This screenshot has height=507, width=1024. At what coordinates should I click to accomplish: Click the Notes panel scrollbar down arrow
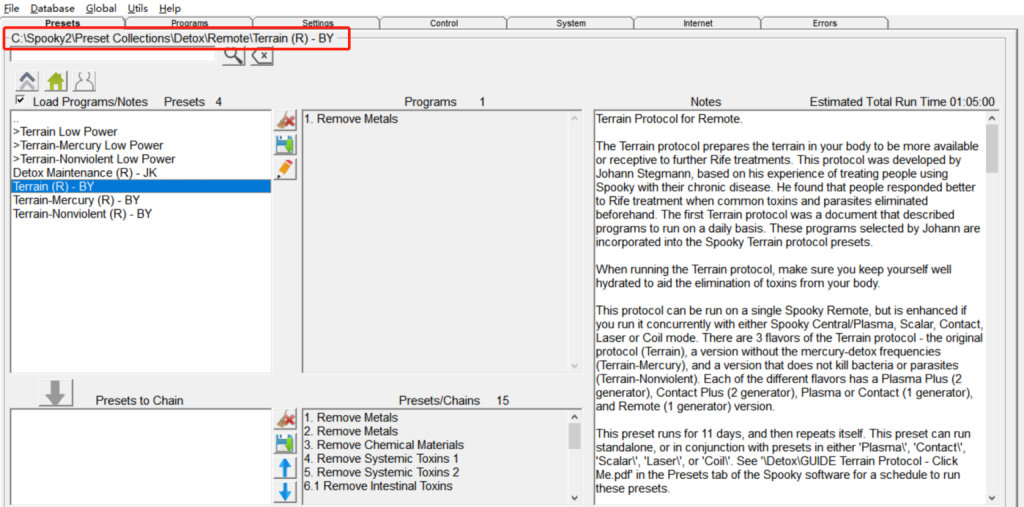[991, 497]
